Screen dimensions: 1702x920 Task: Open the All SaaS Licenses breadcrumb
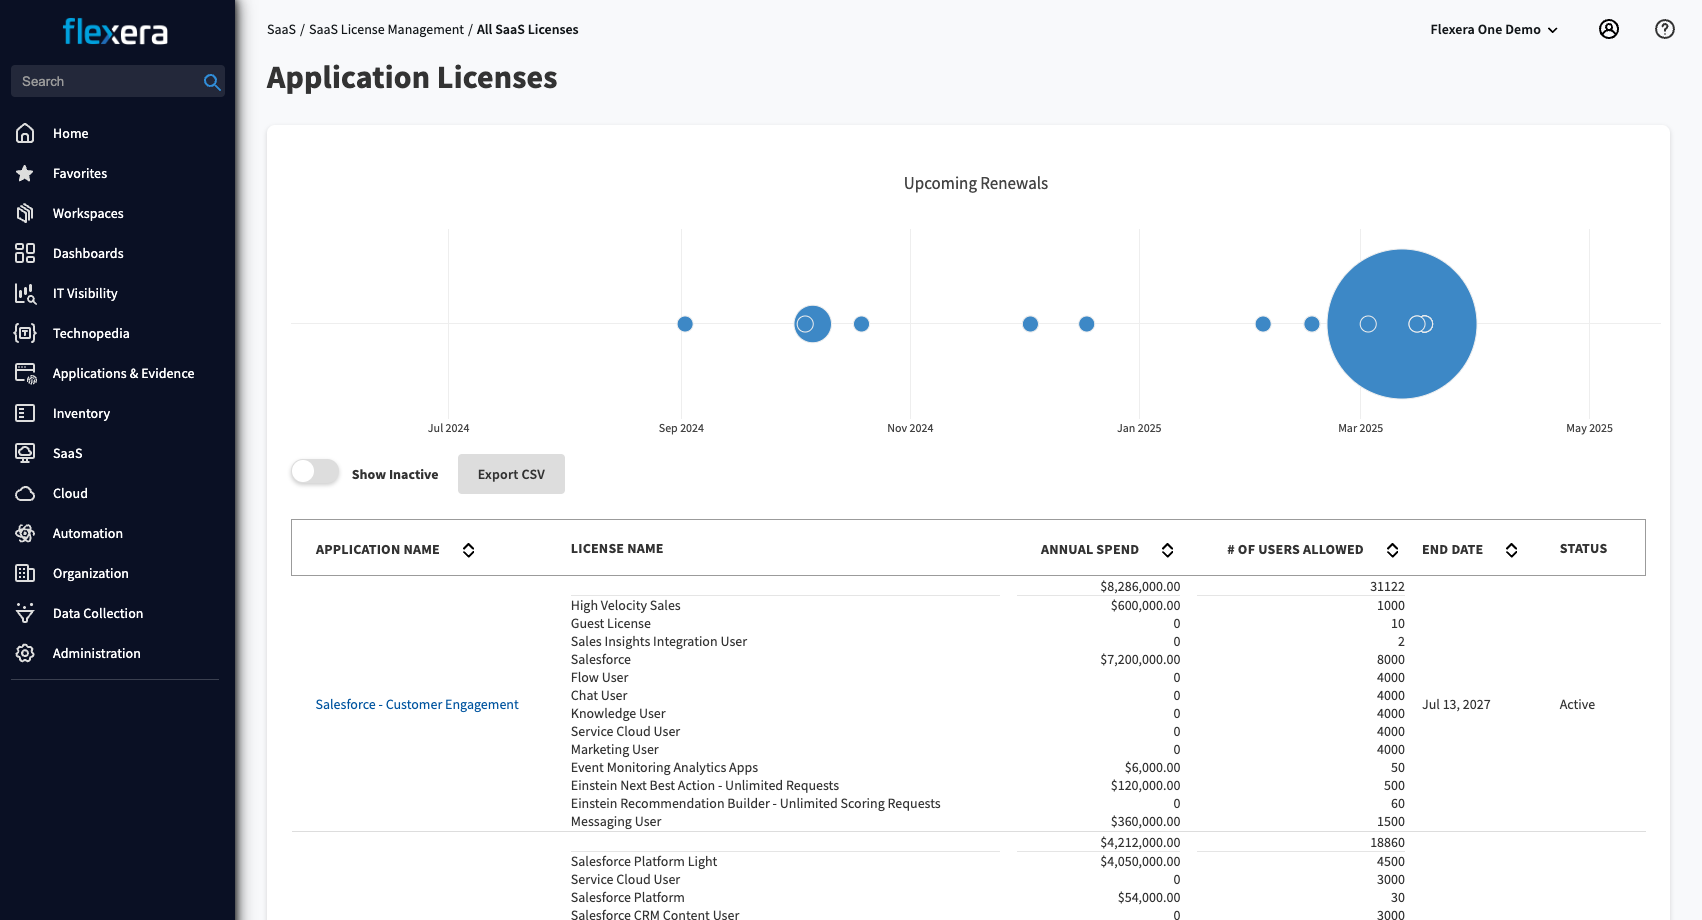pyautogui.click(x=527, y=29)
